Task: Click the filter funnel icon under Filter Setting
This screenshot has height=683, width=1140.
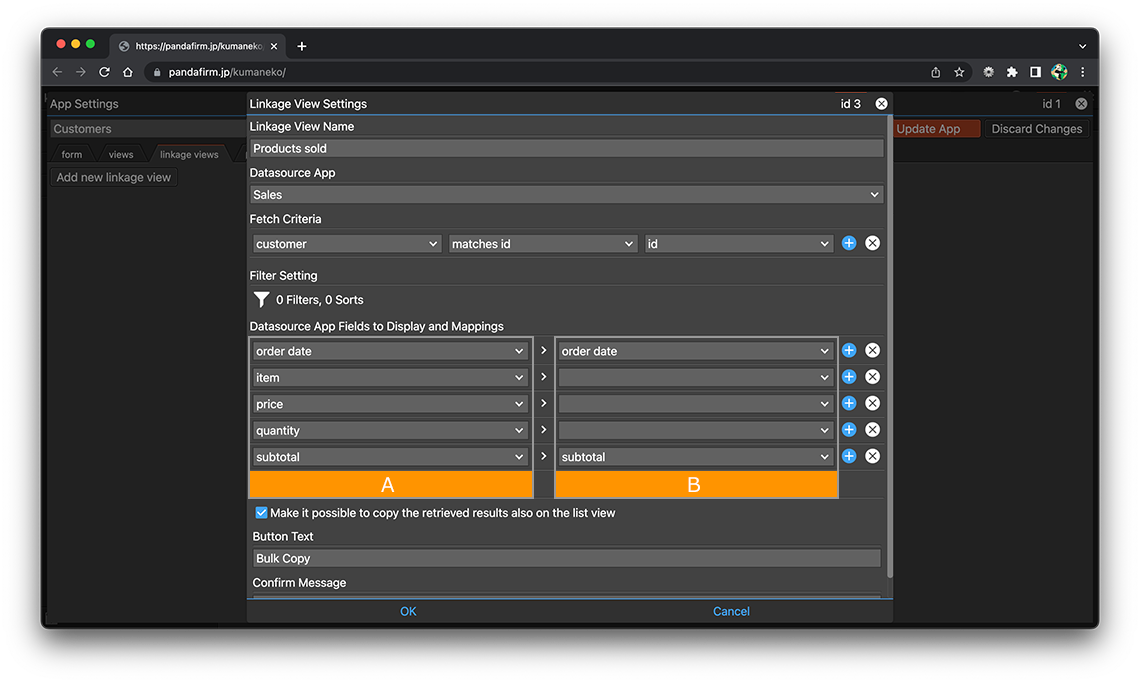Action: [x=262, y=299]
